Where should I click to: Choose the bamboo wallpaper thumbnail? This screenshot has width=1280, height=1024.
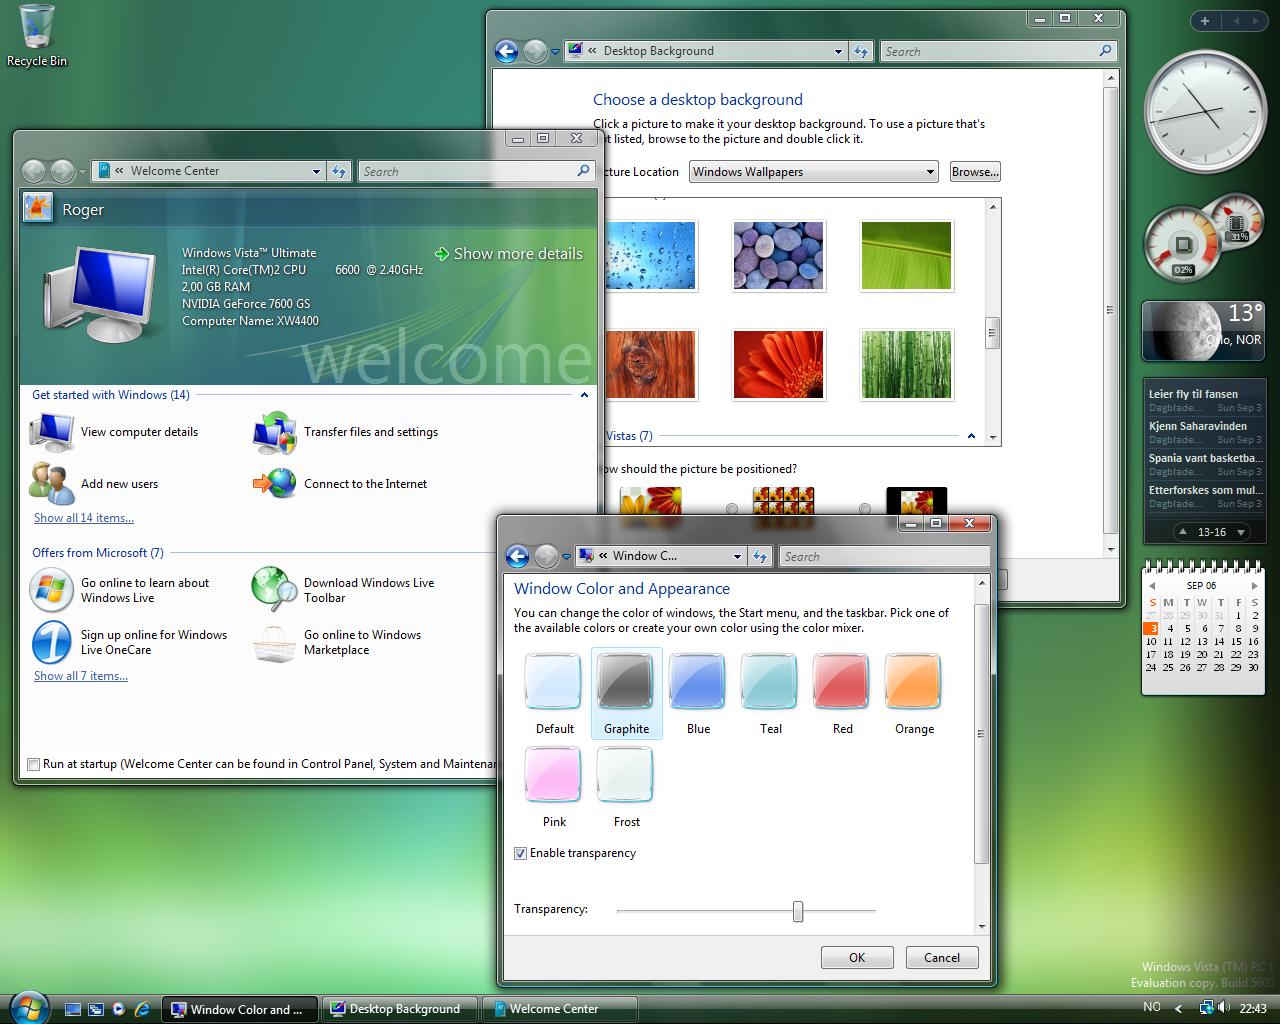[x=907, y=365]
